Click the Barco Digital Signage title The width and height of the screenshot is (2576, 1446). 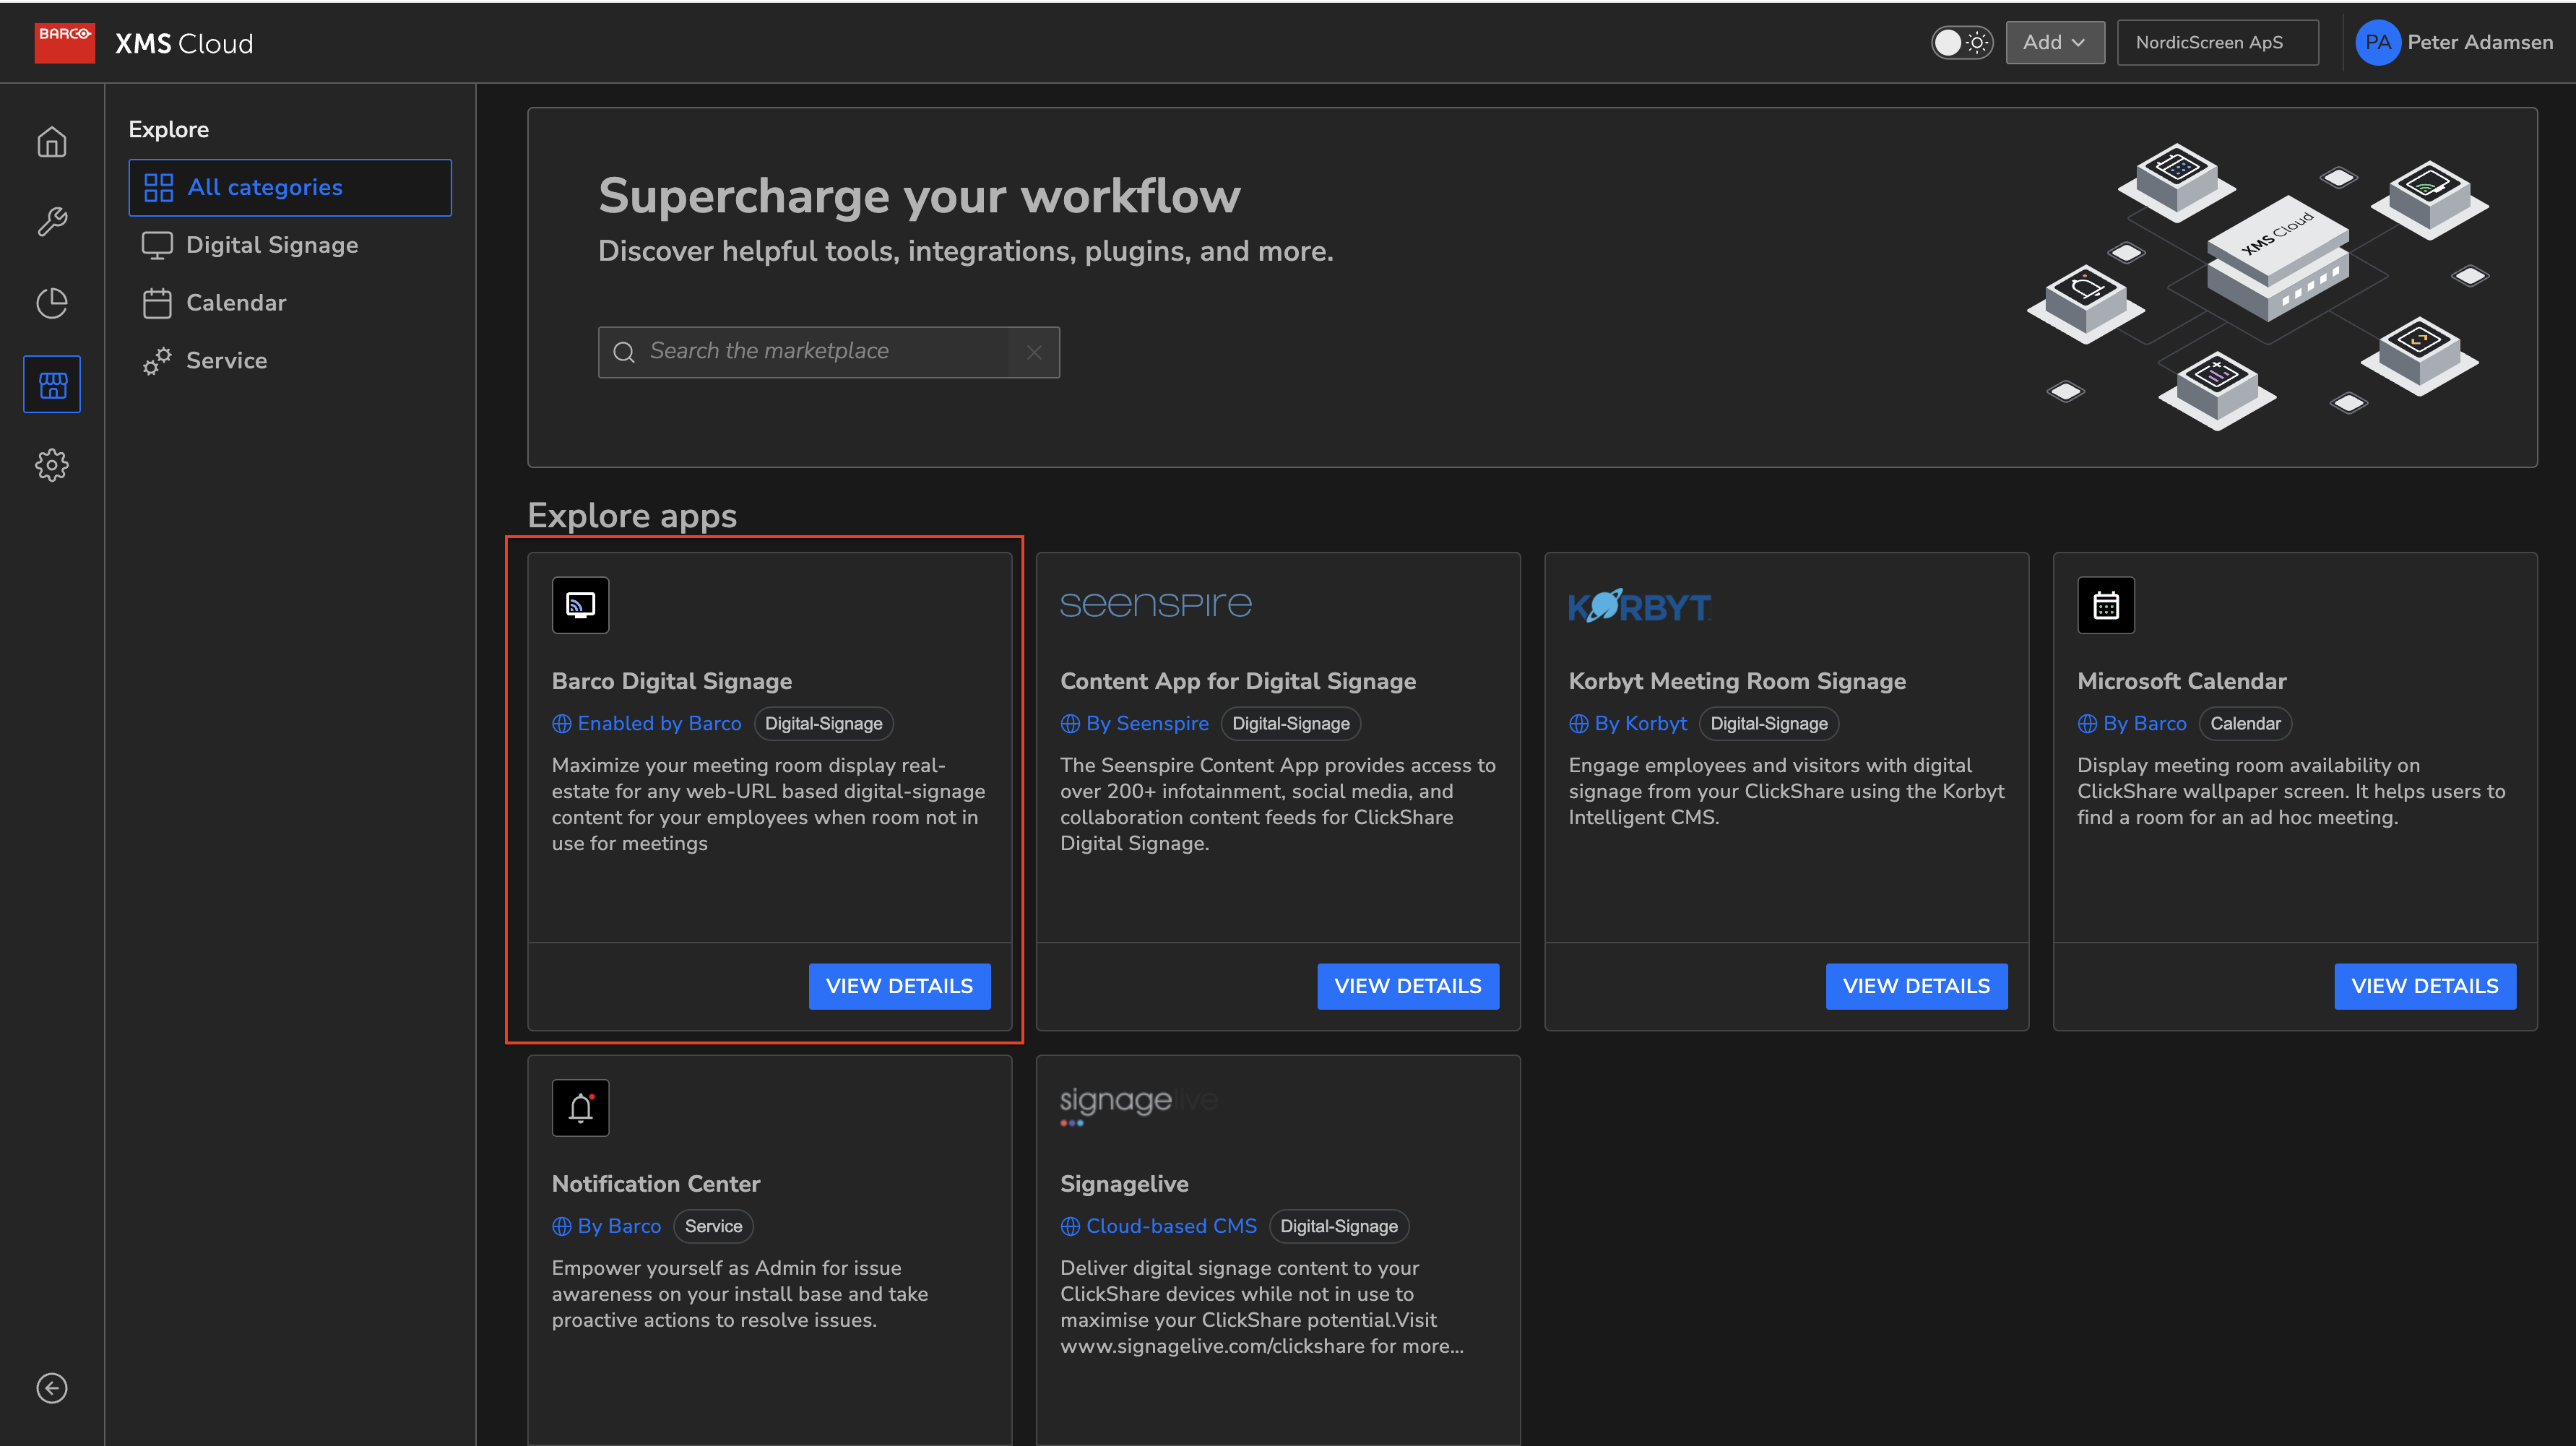(672, 681)
